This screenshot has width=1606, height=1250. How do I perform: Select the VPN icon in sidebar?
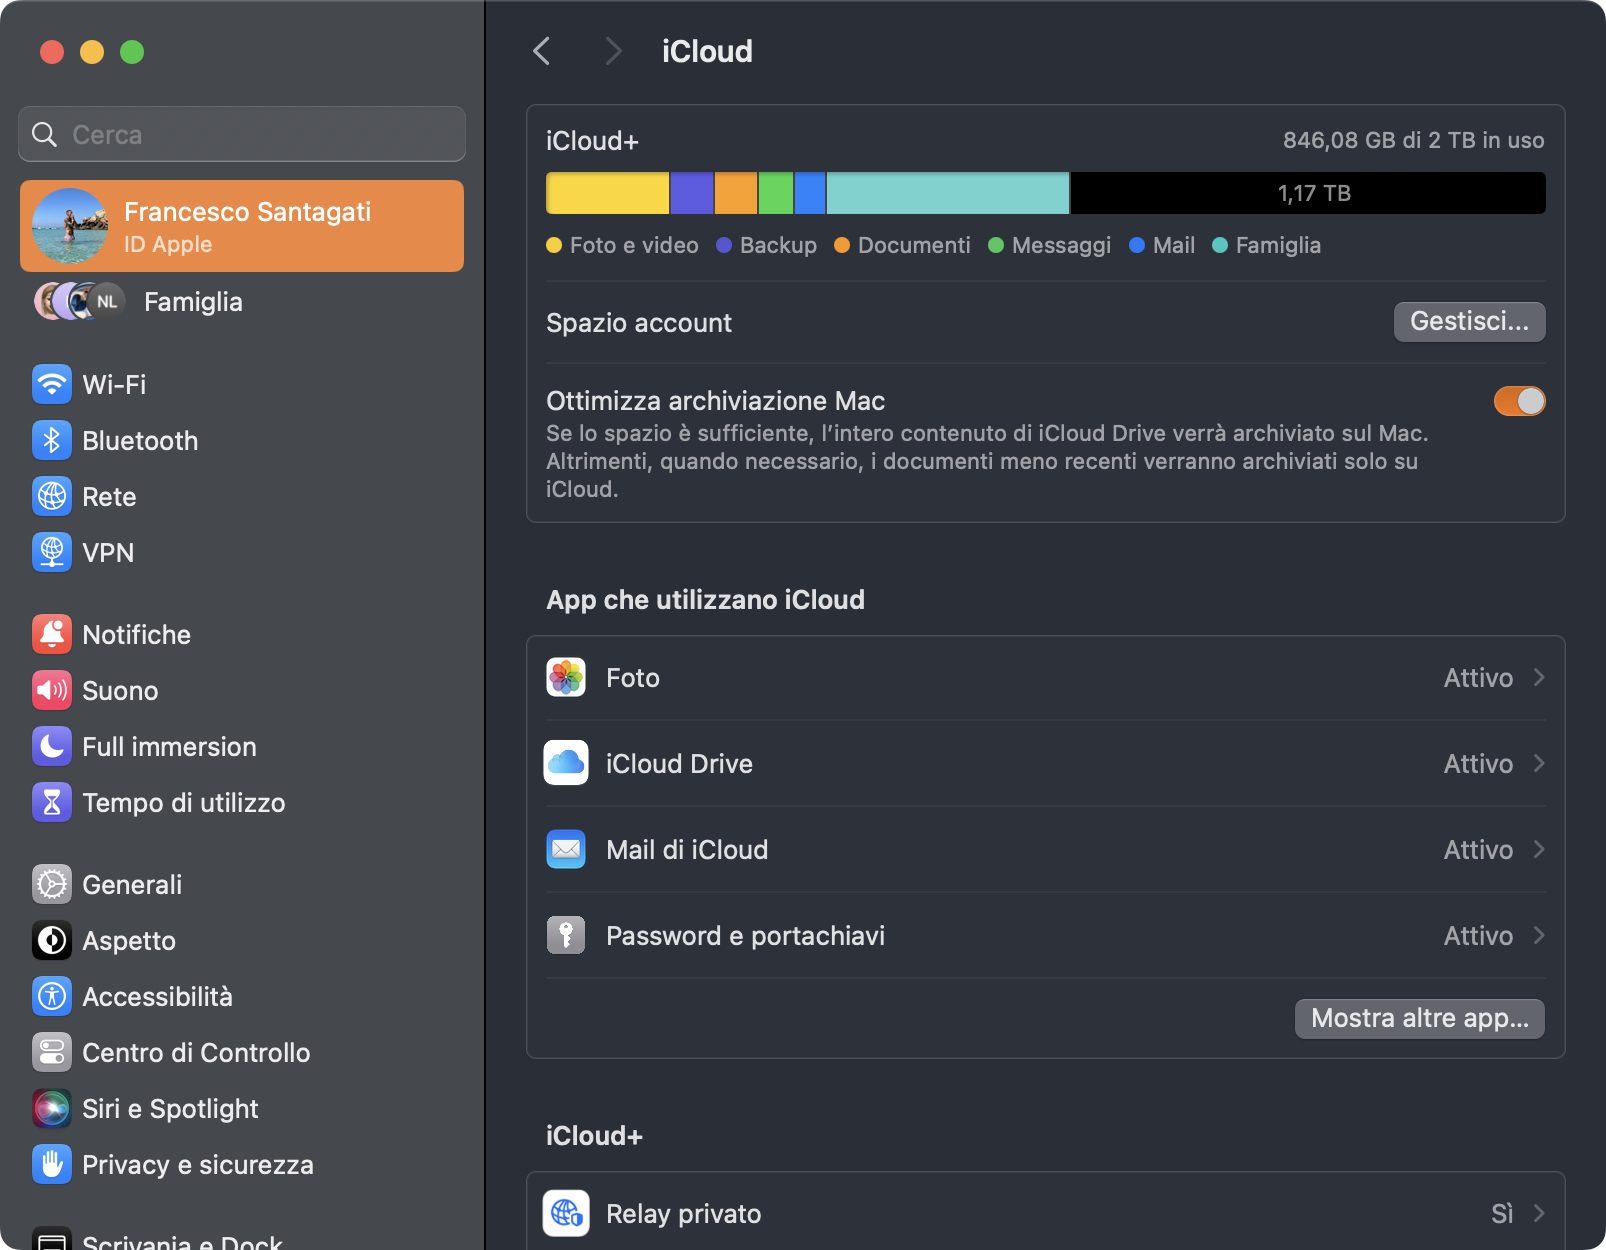pyautogui.click(x=52, y=552)
